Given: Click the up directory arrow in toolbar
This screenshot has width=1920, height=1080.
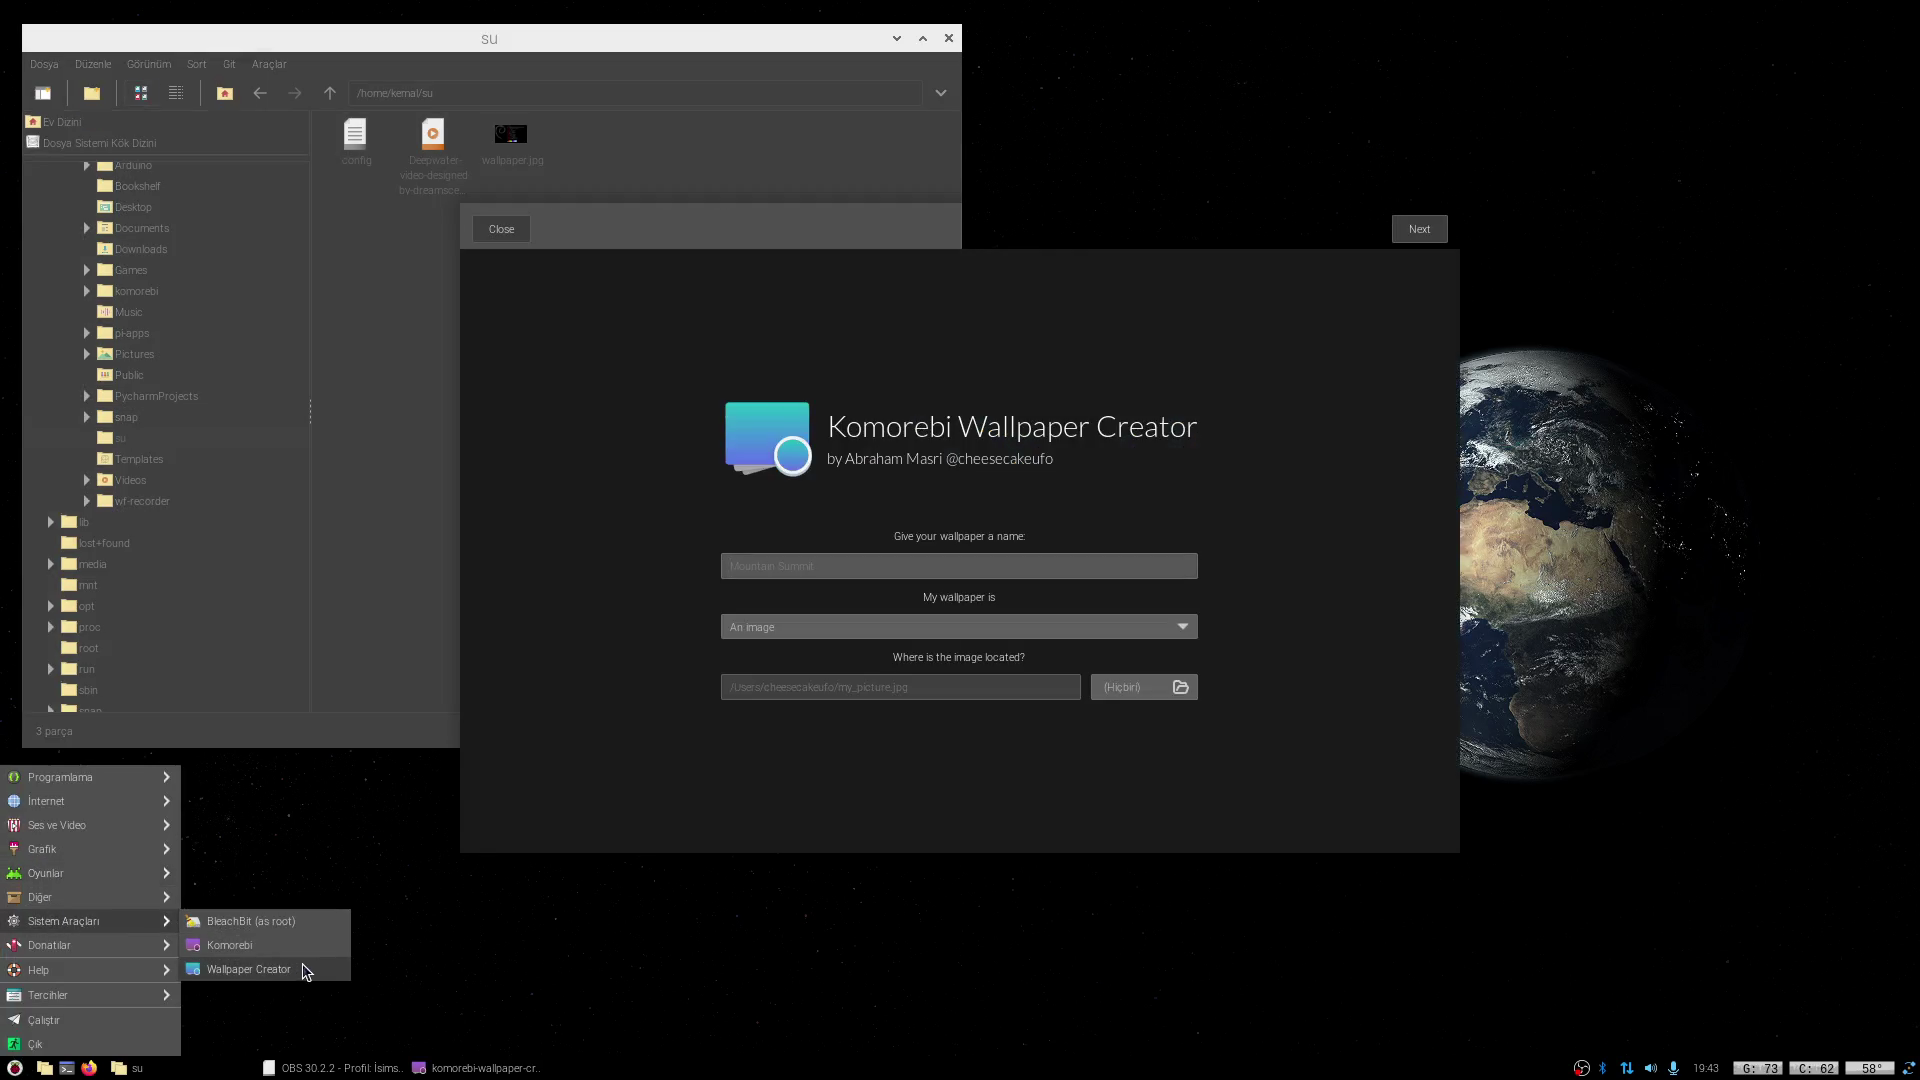Looking at the screenshot, I should click(330, 93).
